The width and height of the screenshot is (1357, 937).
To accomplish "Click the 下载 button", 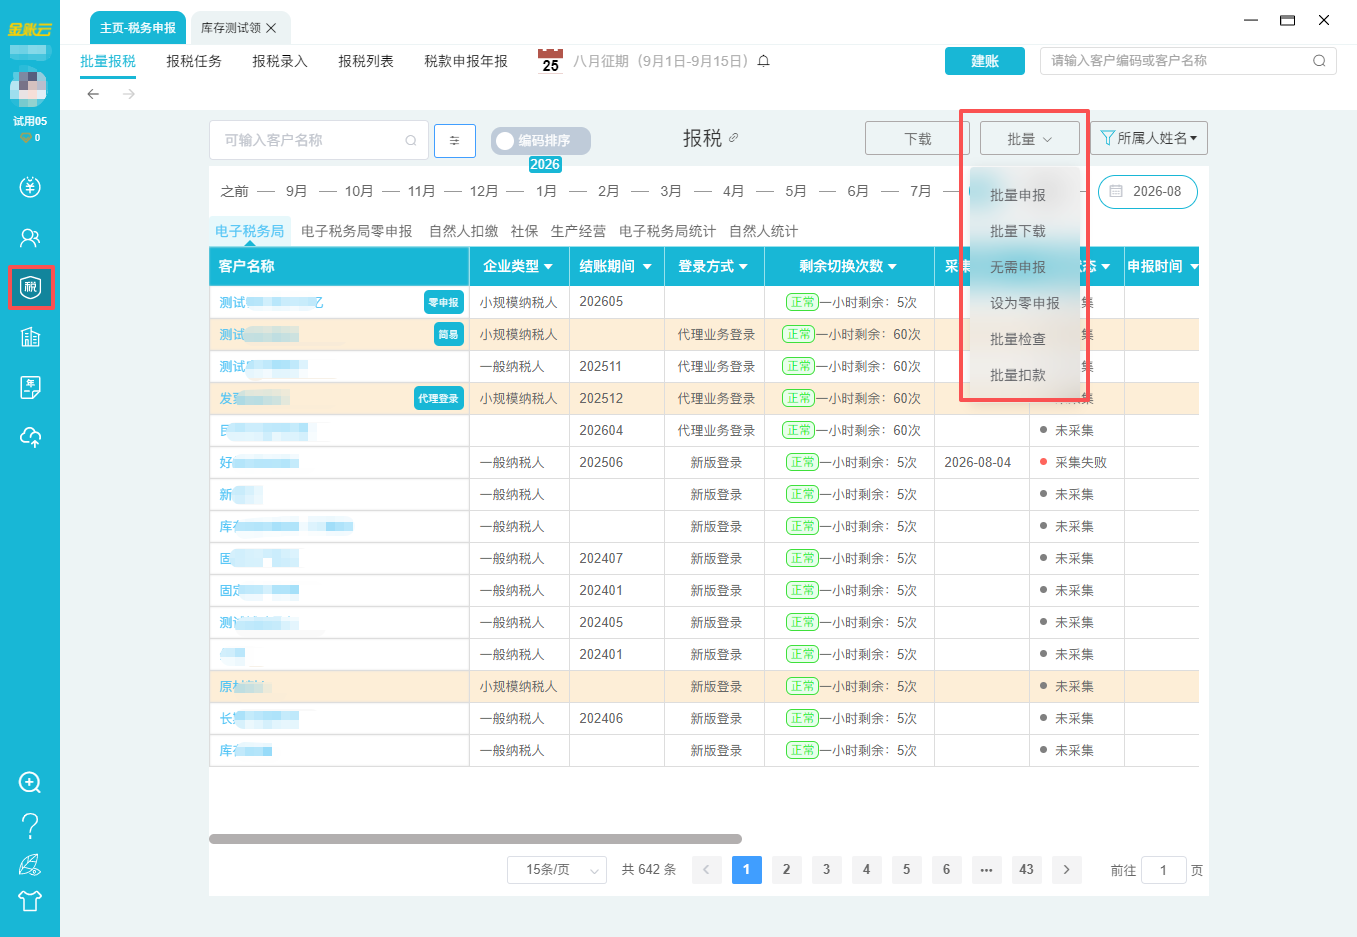I will coord(918,138).
